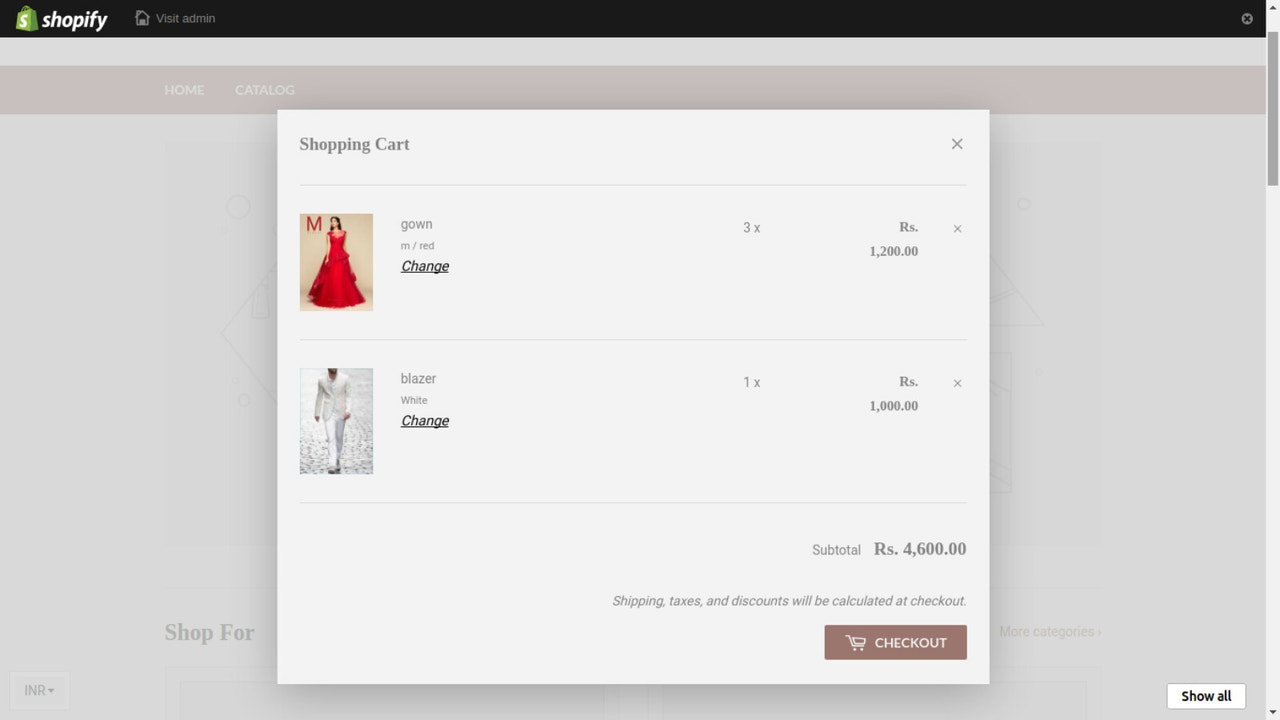Expand More categories
The width and height of the screenshot is (1280, 720).
pos(1050,631)
